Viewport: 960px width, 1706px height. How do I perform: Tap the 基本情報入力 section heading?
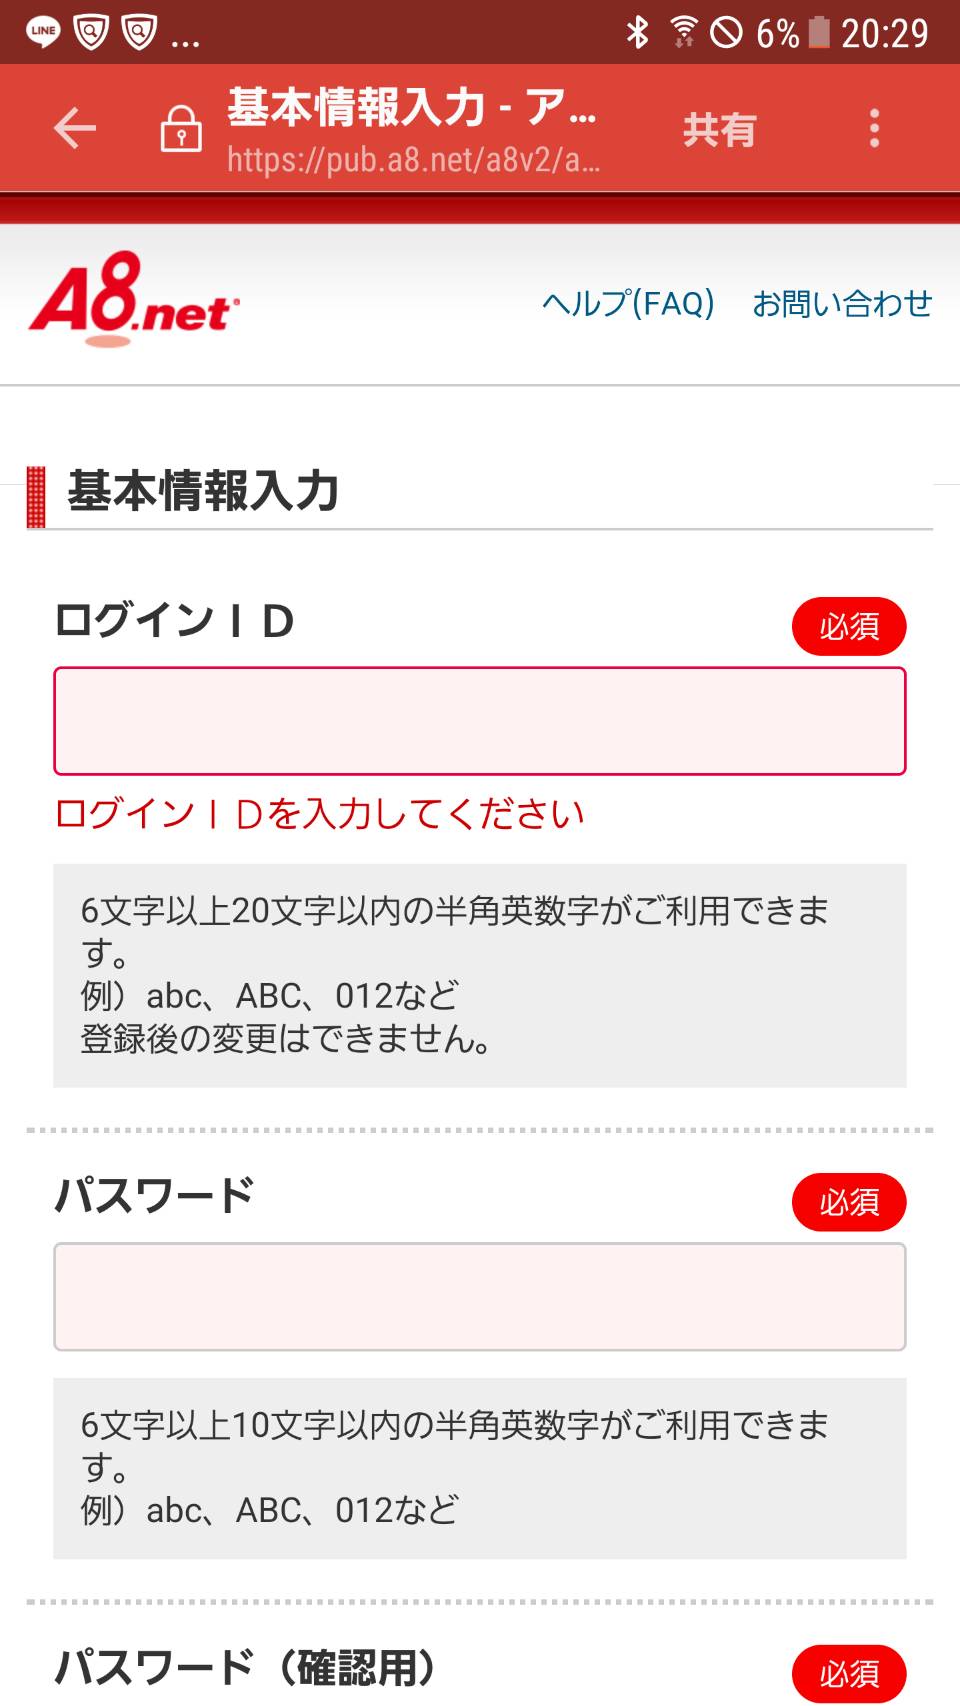[203, 492]
